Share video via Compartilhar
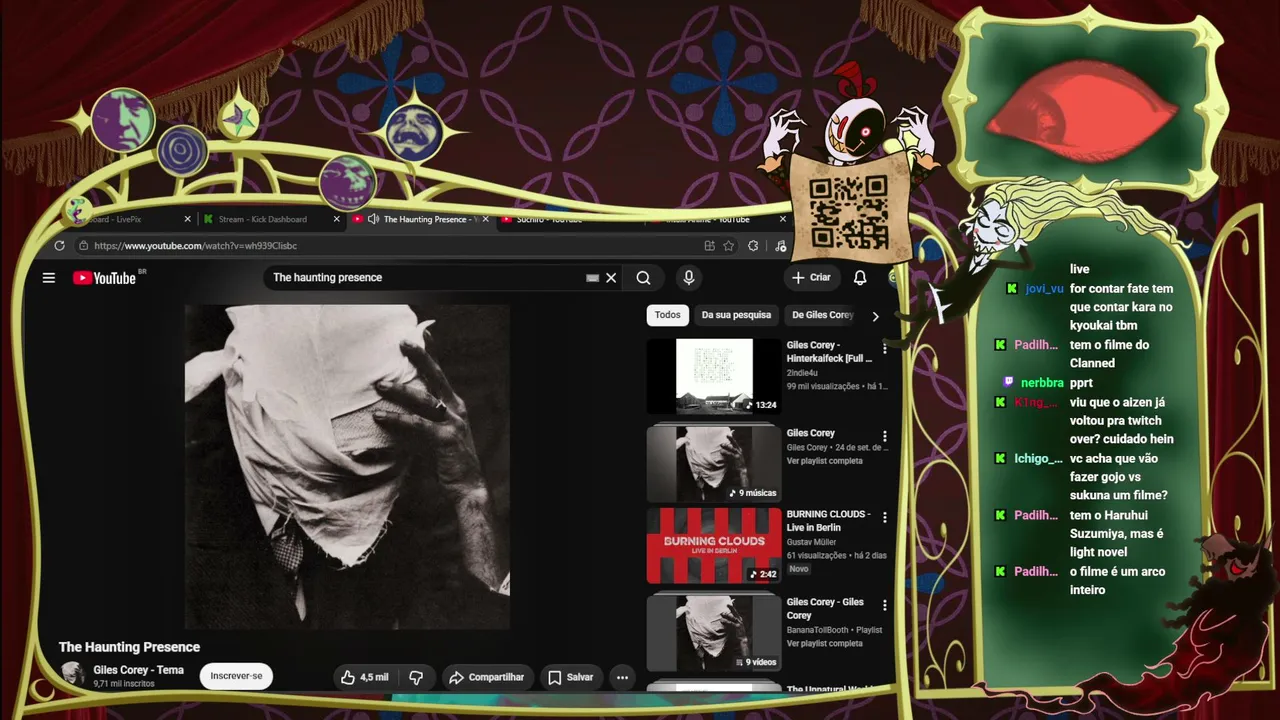The width and height of the screenshot is (1280, 720). (x=487, y=677)
